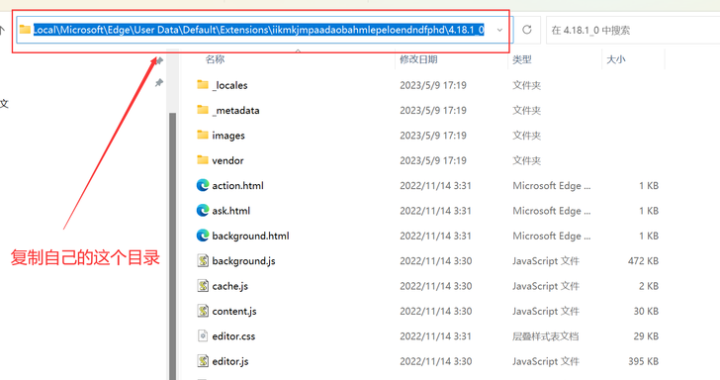Click the search box for 4.18.1_0

[x=633, y=30]
